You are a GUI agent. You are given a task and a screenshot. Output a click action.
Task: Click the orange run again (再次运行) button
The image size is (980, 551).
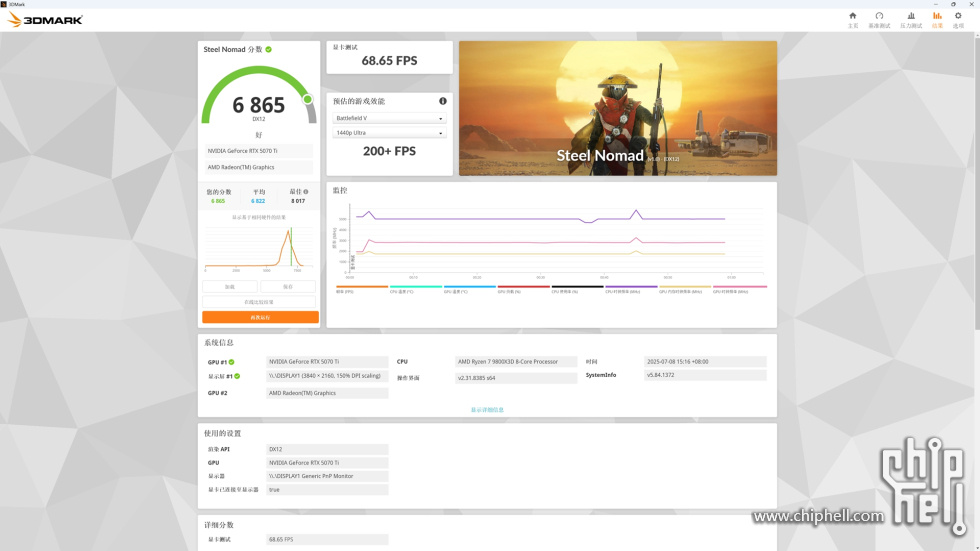coord(260,317)
